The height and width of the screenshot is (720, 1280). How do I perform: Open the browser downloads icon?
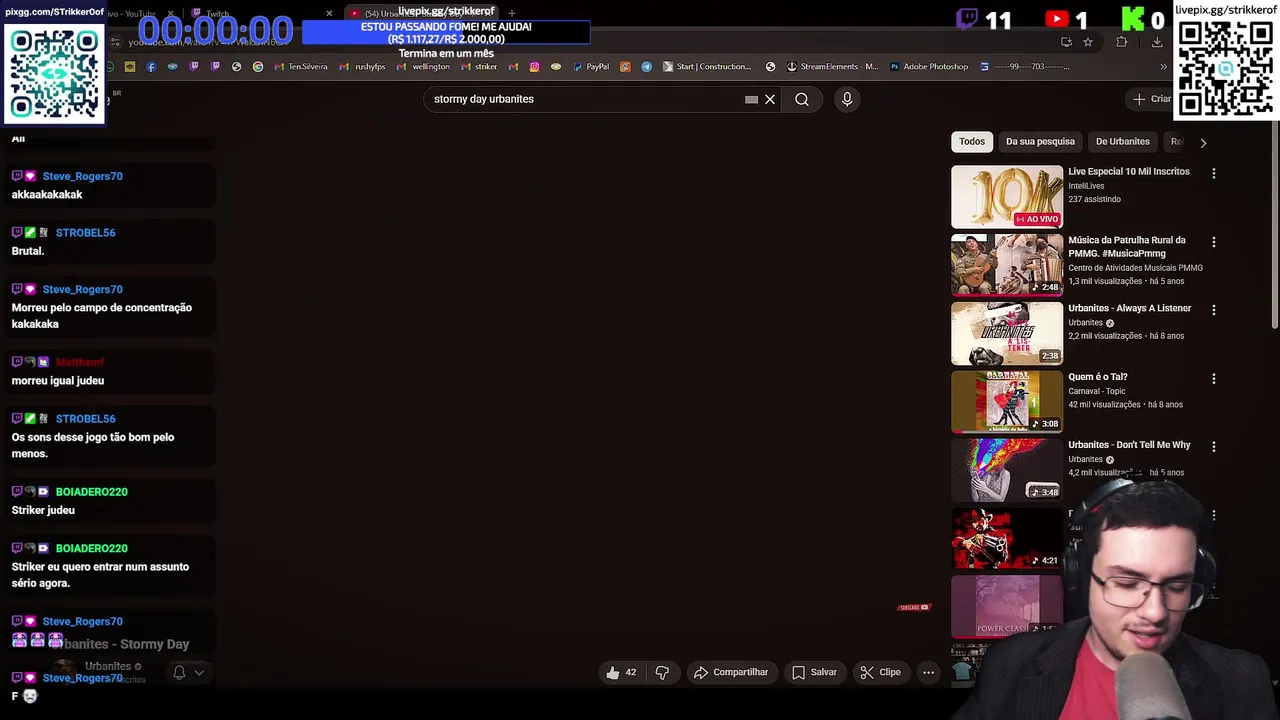(x=1157, y=42)
